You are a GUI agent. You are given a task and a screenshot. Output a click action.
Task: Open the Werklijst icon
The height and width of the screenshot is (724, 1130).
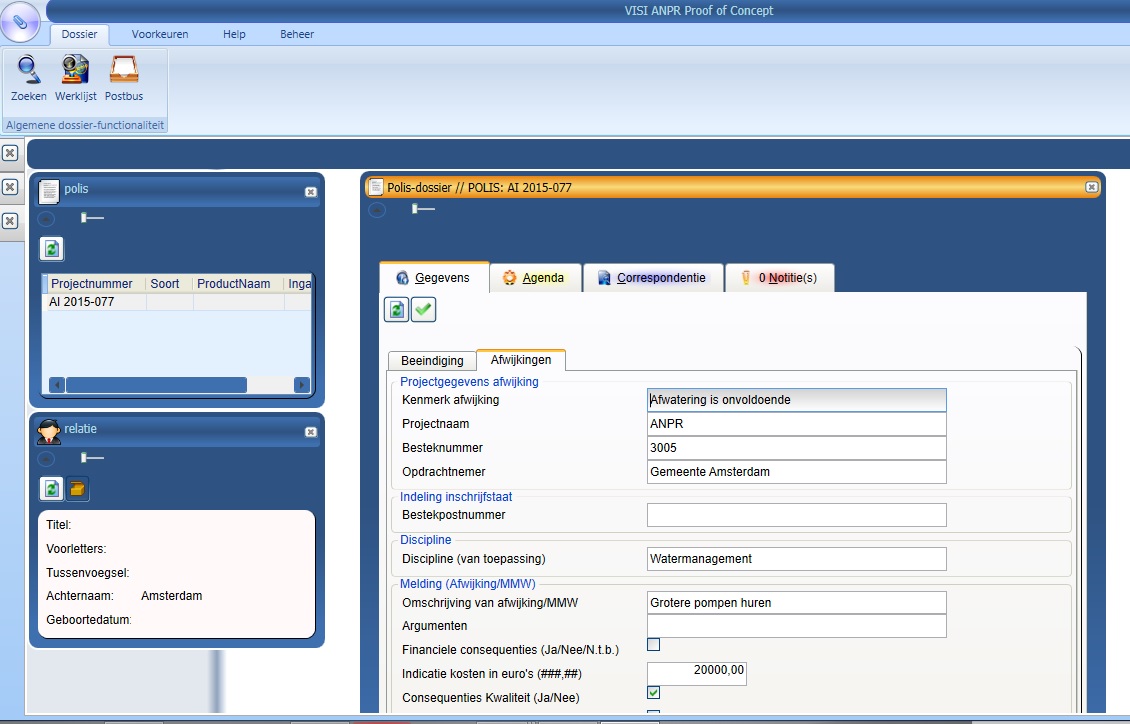[76, 78]
